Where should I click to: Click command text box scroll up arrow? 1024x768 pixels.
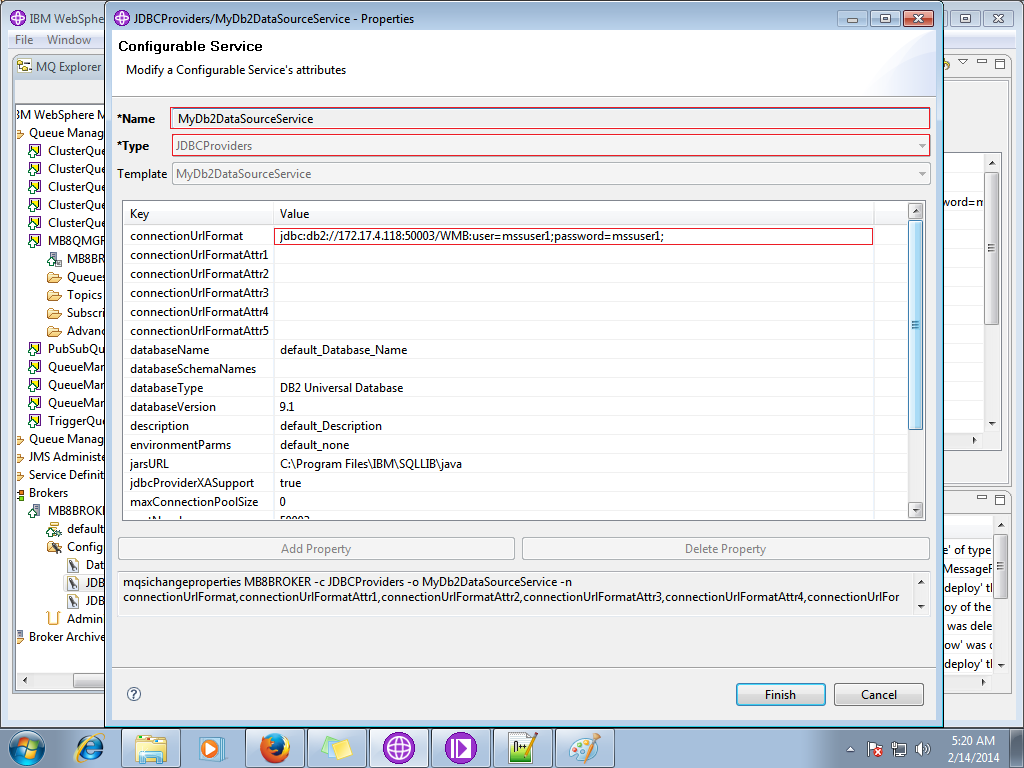point(921,581)
